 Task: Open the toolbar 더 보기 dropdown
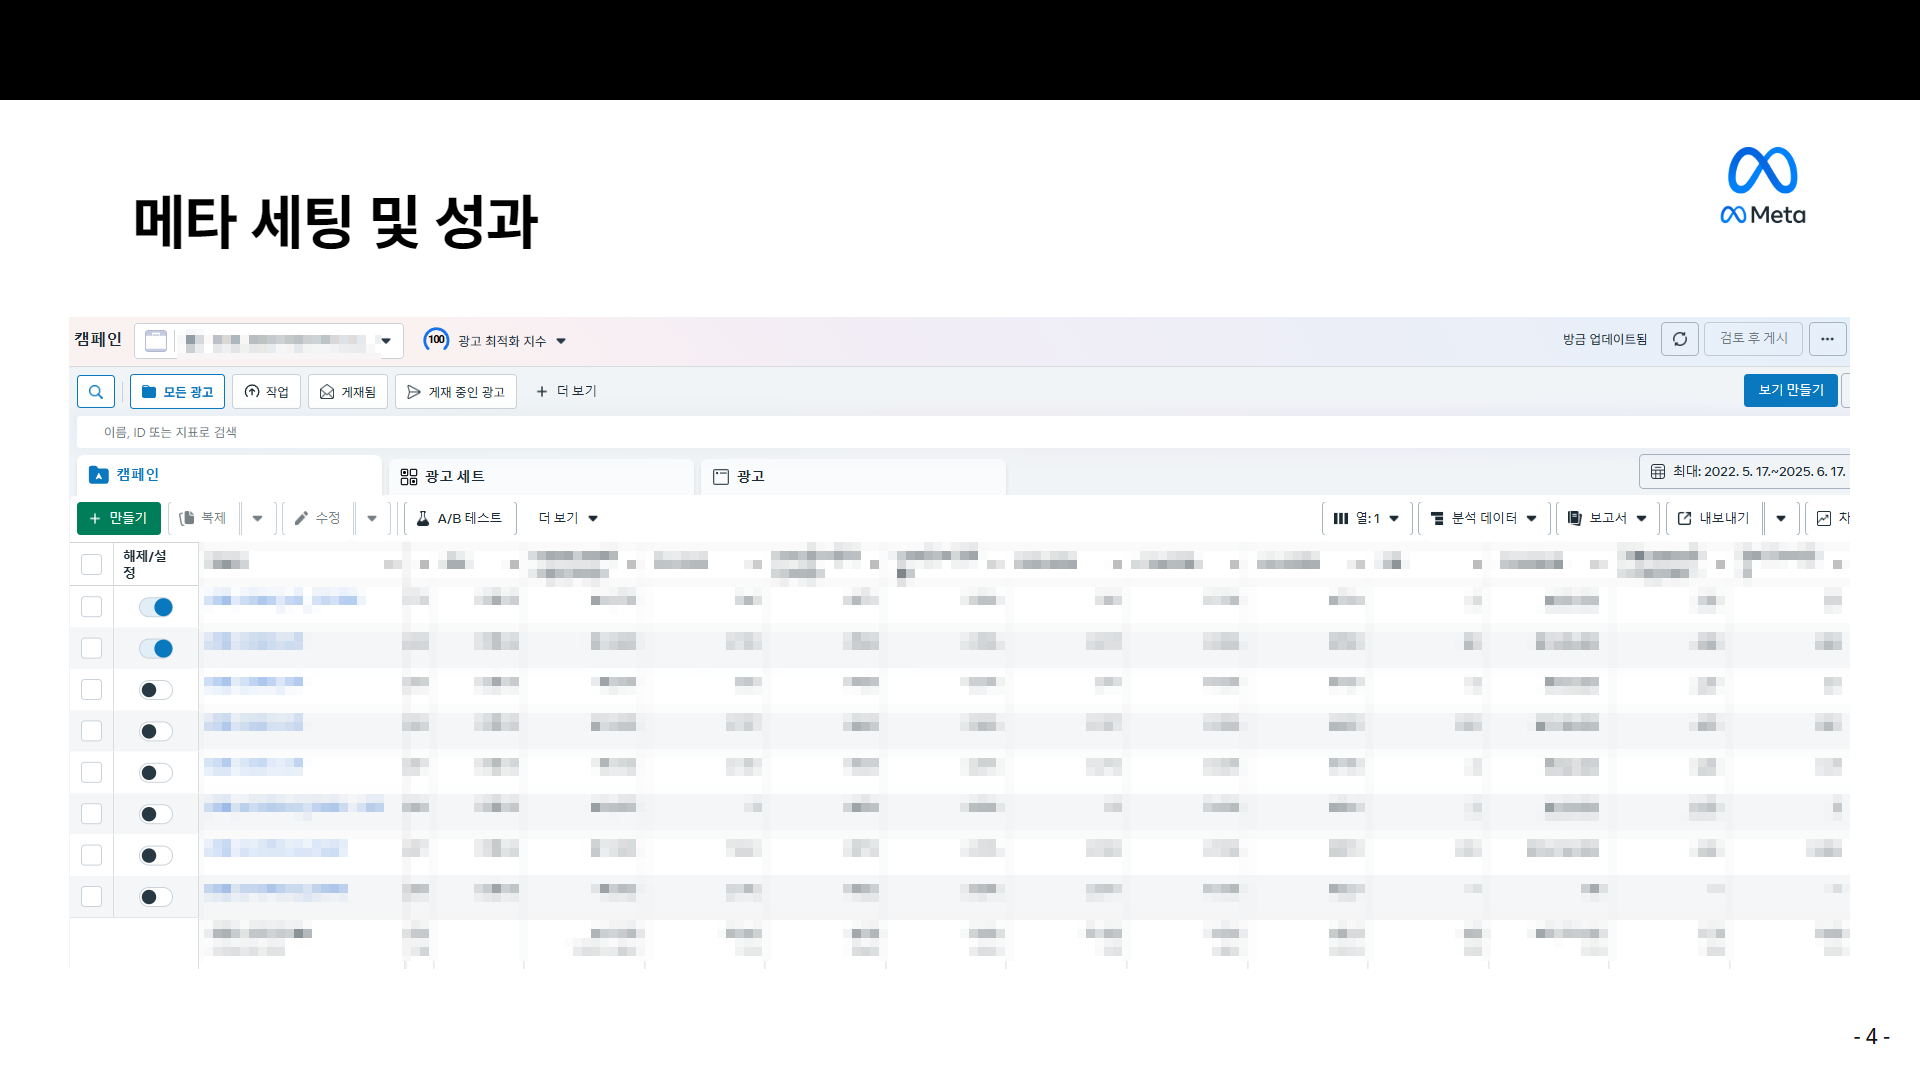(x=568, y=518)
